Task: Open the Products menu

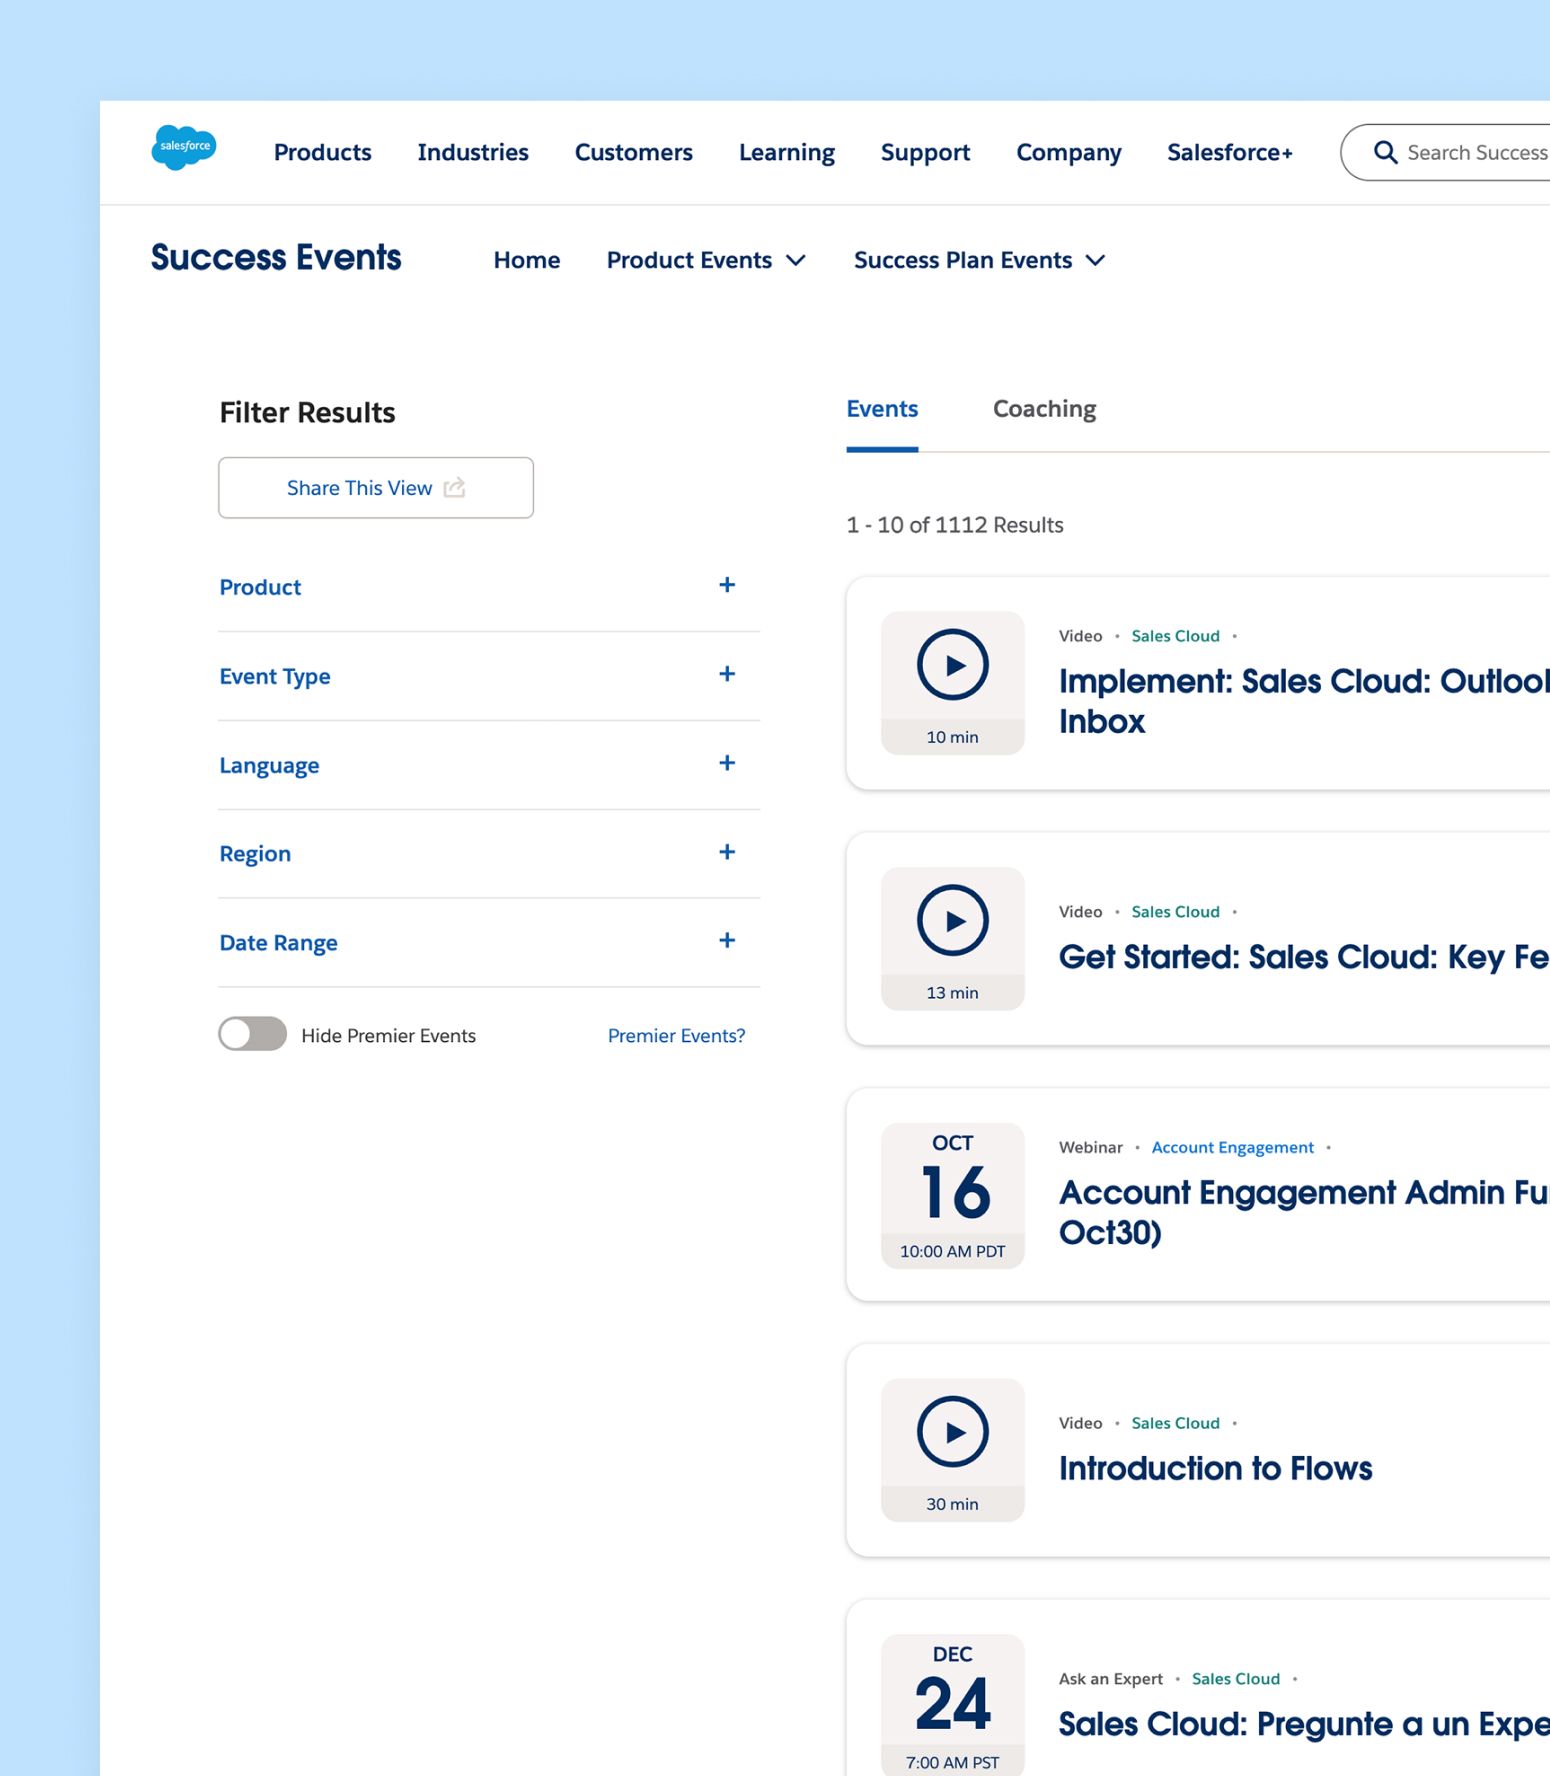Action: 322,152
